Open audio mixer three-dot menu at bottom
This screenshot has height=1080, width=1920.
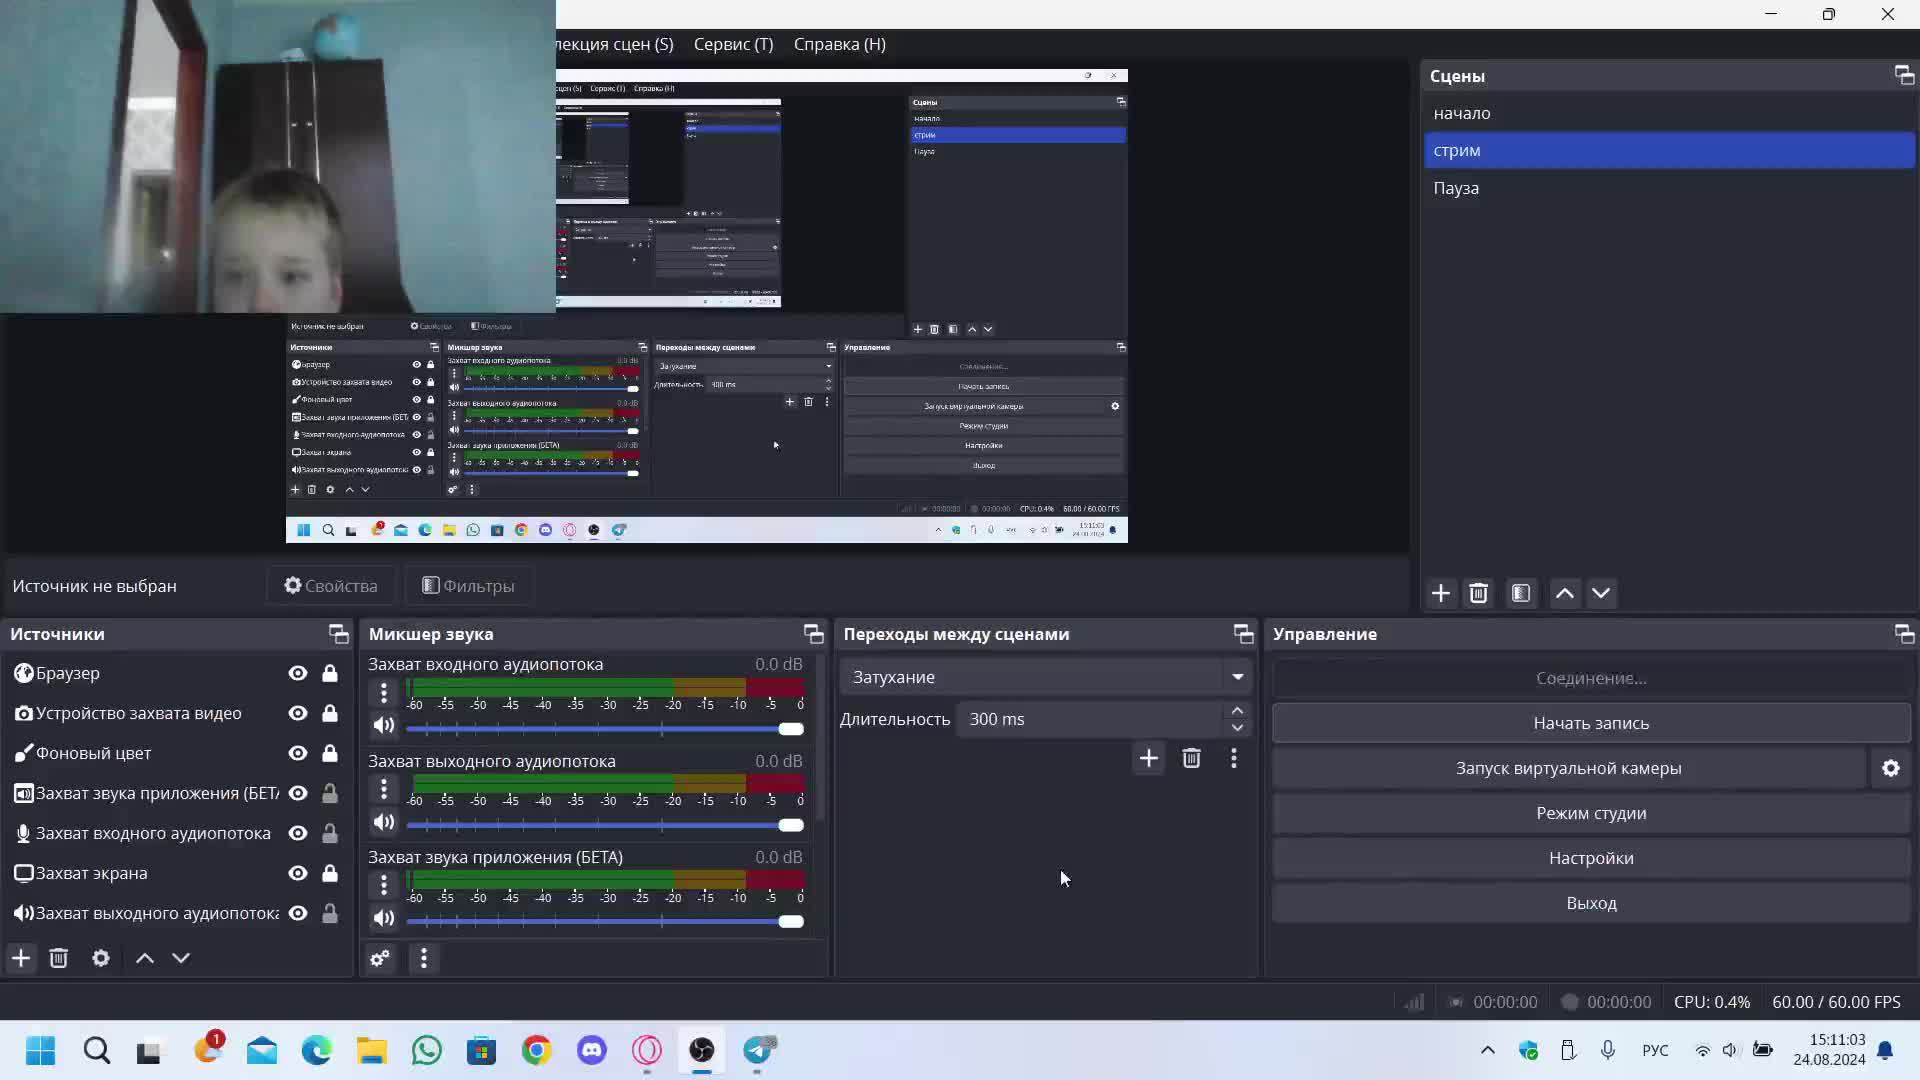(424, 958)
